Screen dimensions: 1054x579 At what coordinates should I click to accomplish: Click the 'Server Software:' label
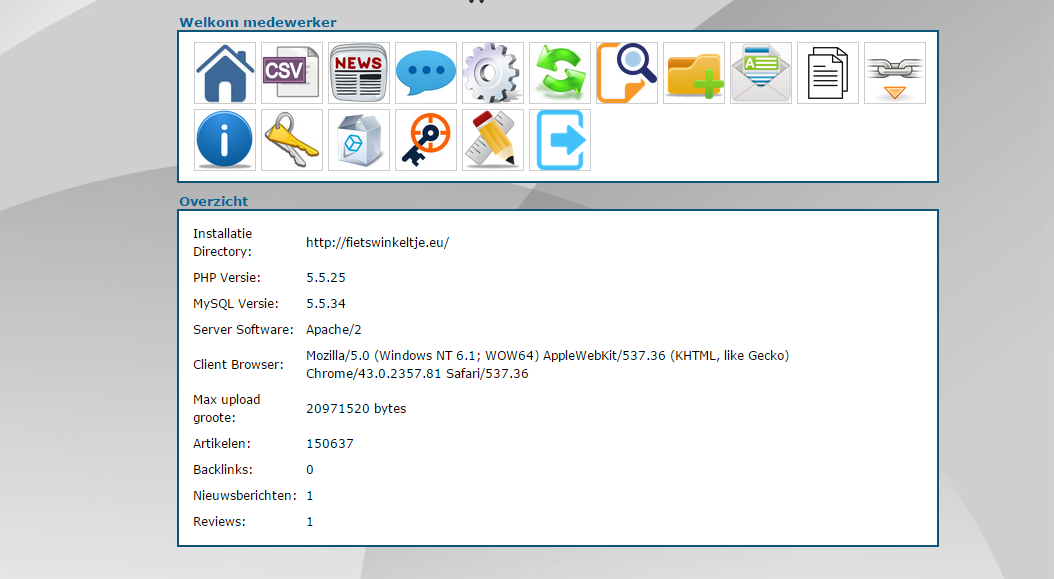[x=243, y=330]
